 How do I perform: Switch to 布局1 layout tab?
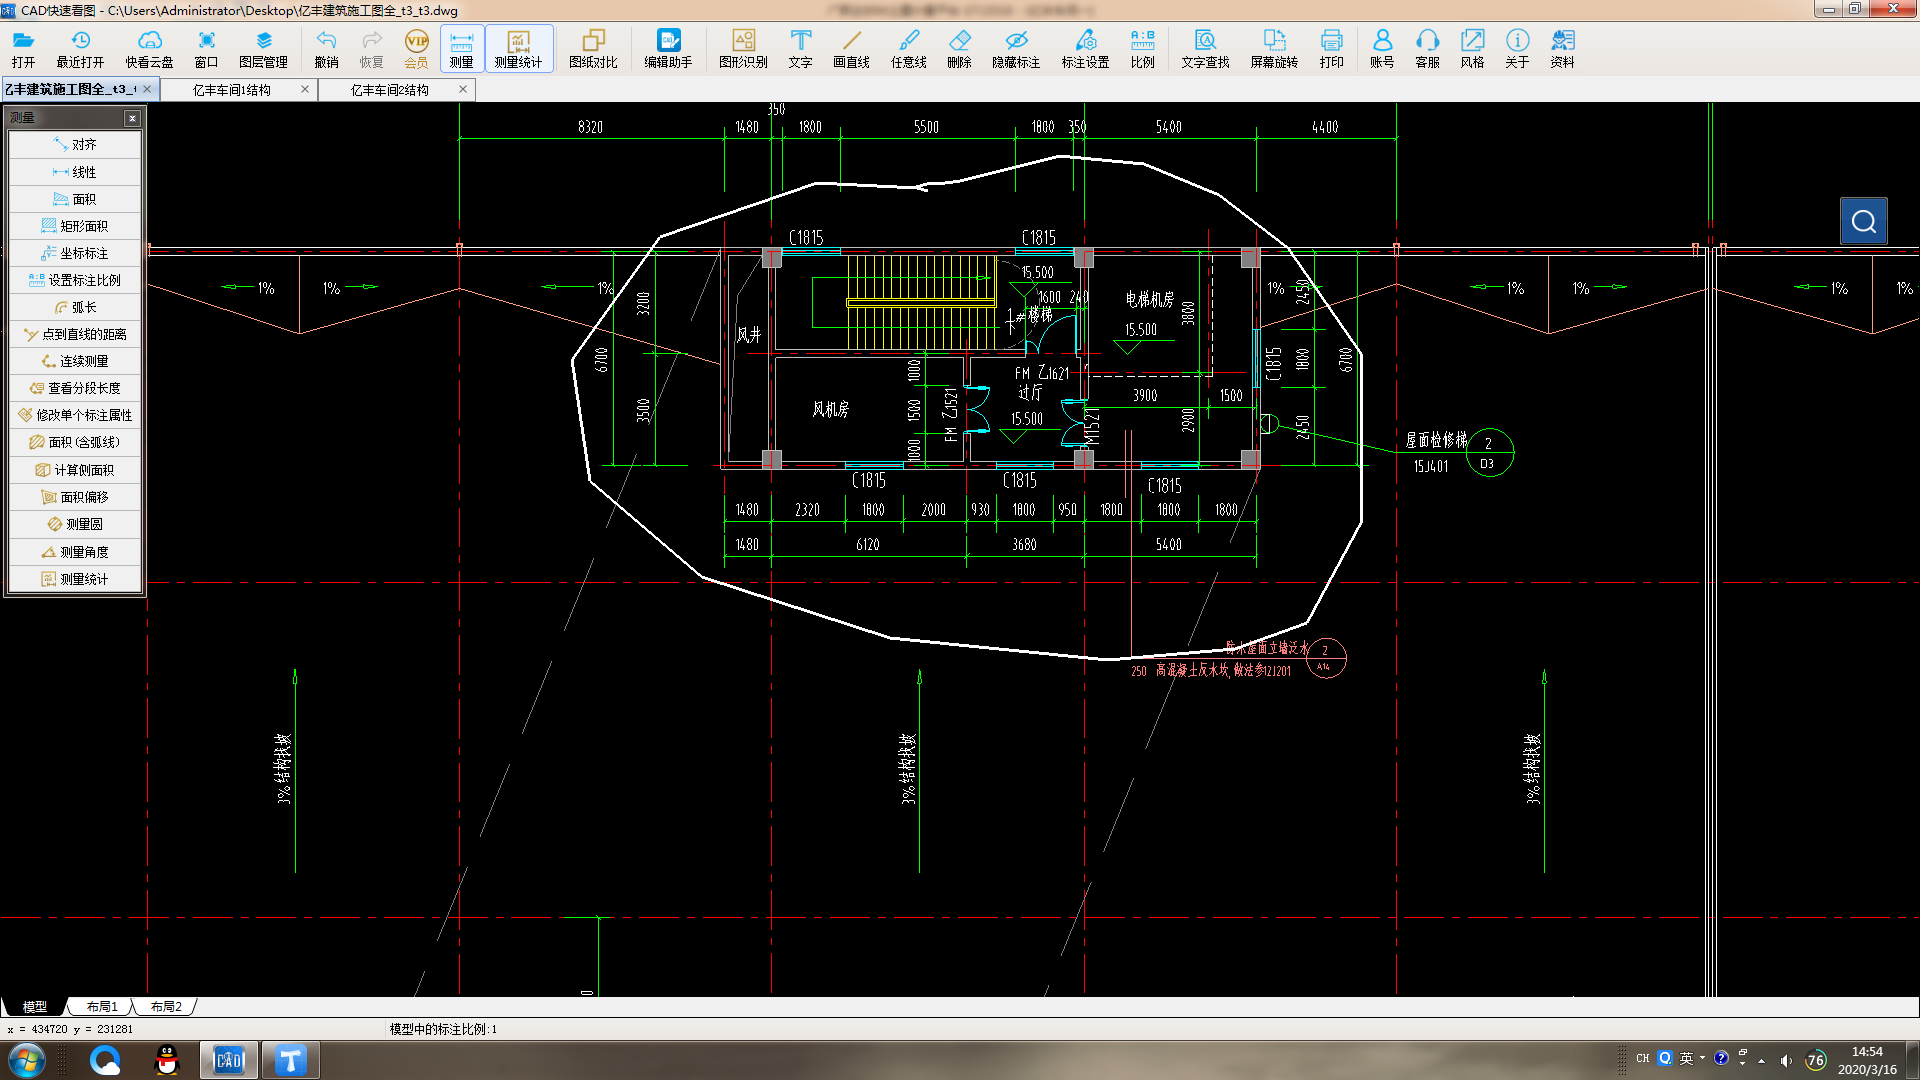point(102,1007)
